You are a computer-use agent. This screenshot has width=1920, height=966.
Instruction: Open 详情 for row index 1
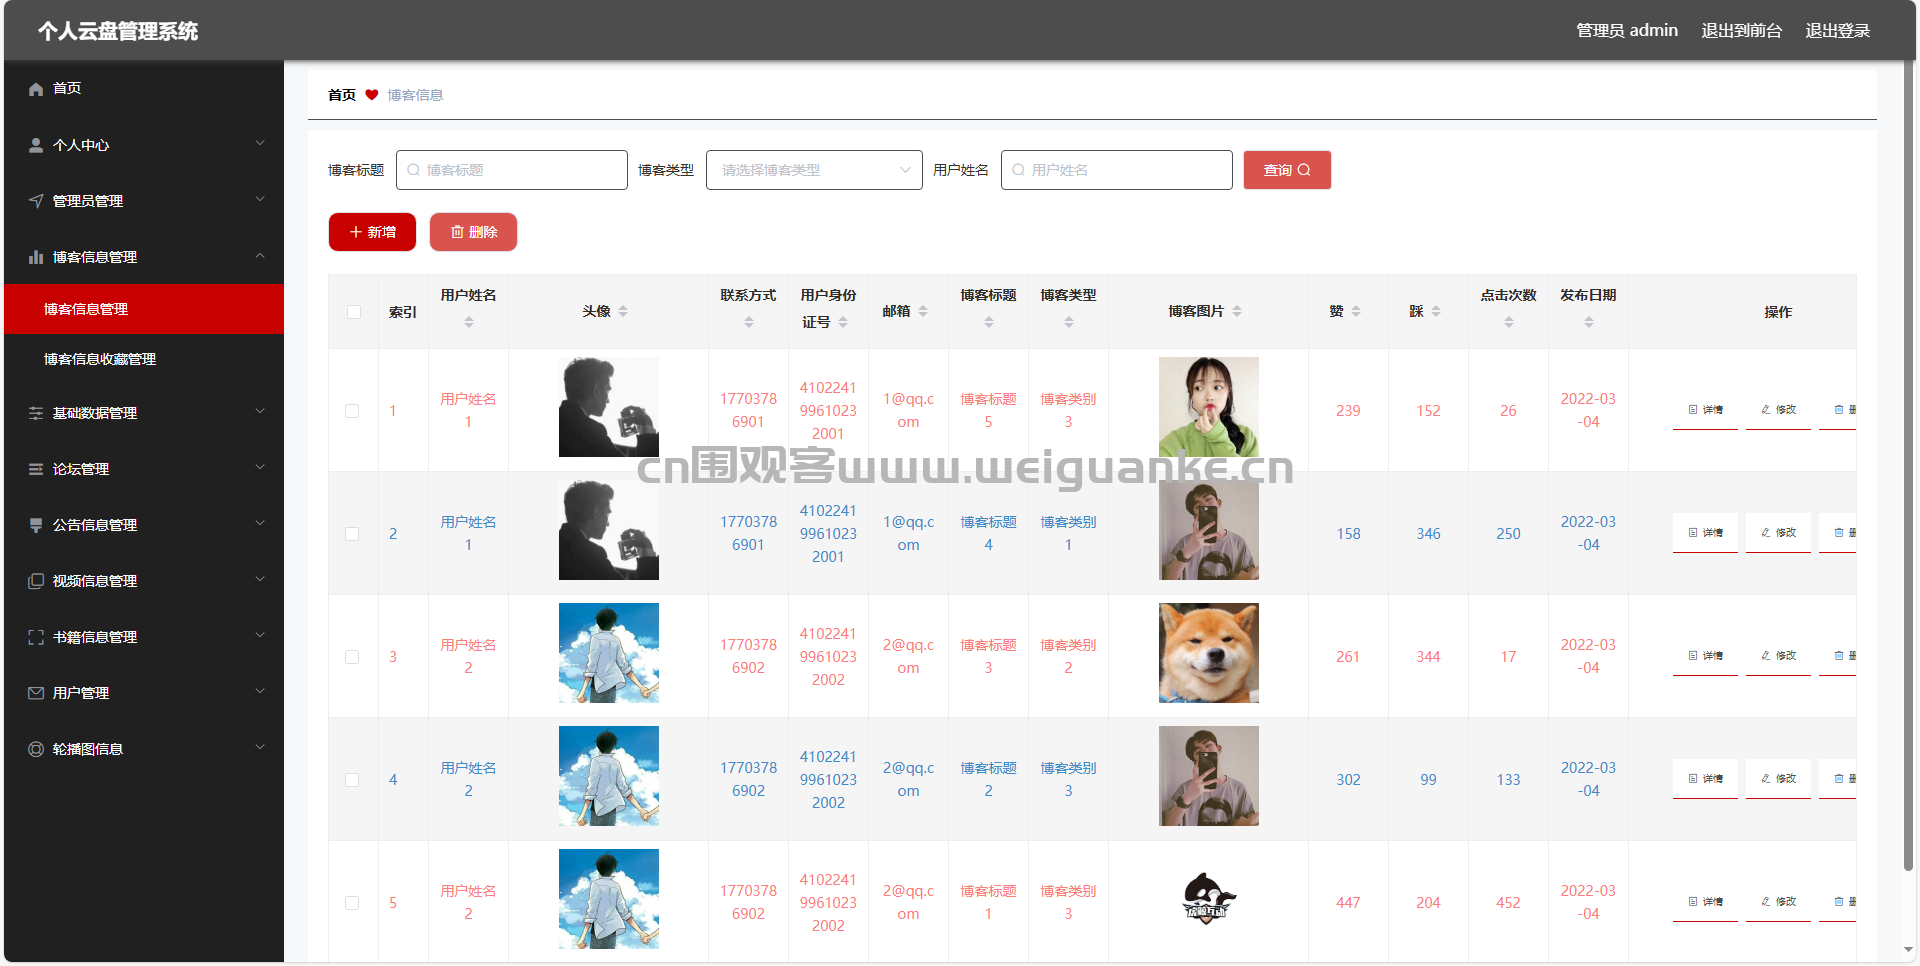1705,410
